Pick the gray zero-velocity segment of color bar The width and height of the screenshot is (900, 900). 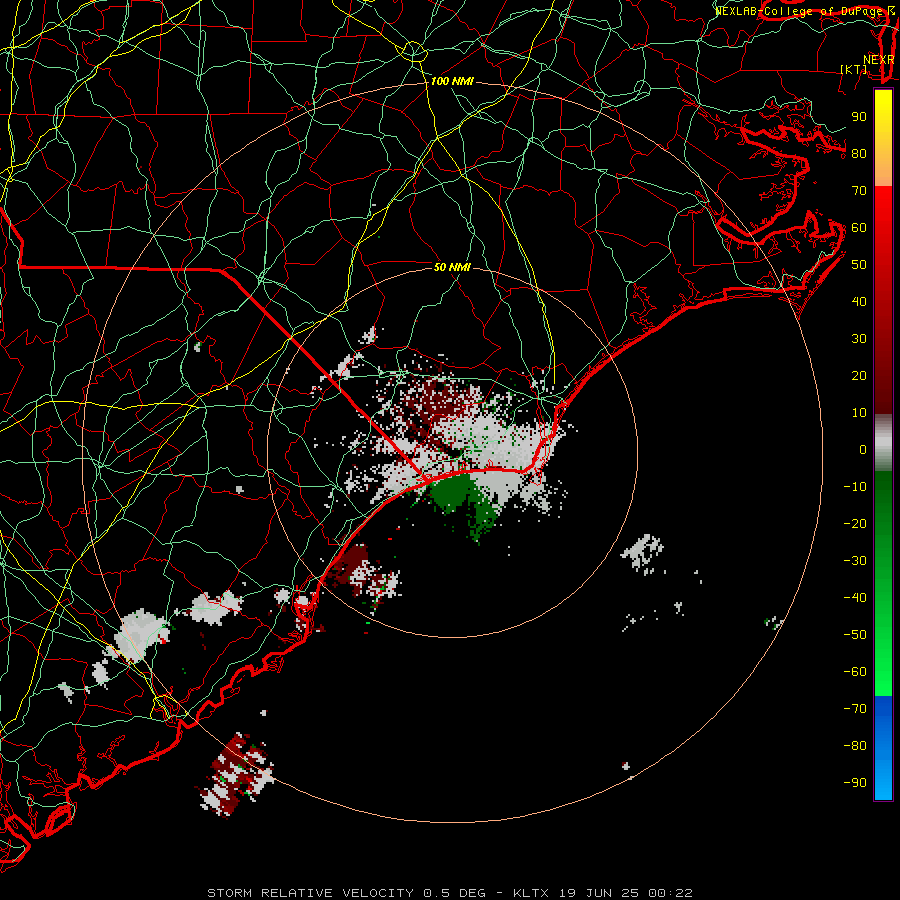coord(883,445)
